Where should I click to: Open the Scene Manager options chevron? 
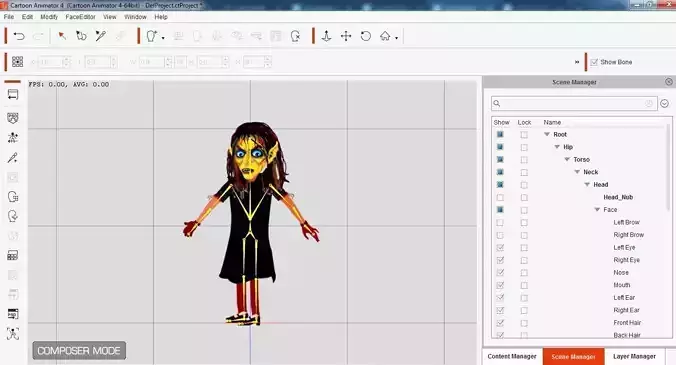coord(664,103)
